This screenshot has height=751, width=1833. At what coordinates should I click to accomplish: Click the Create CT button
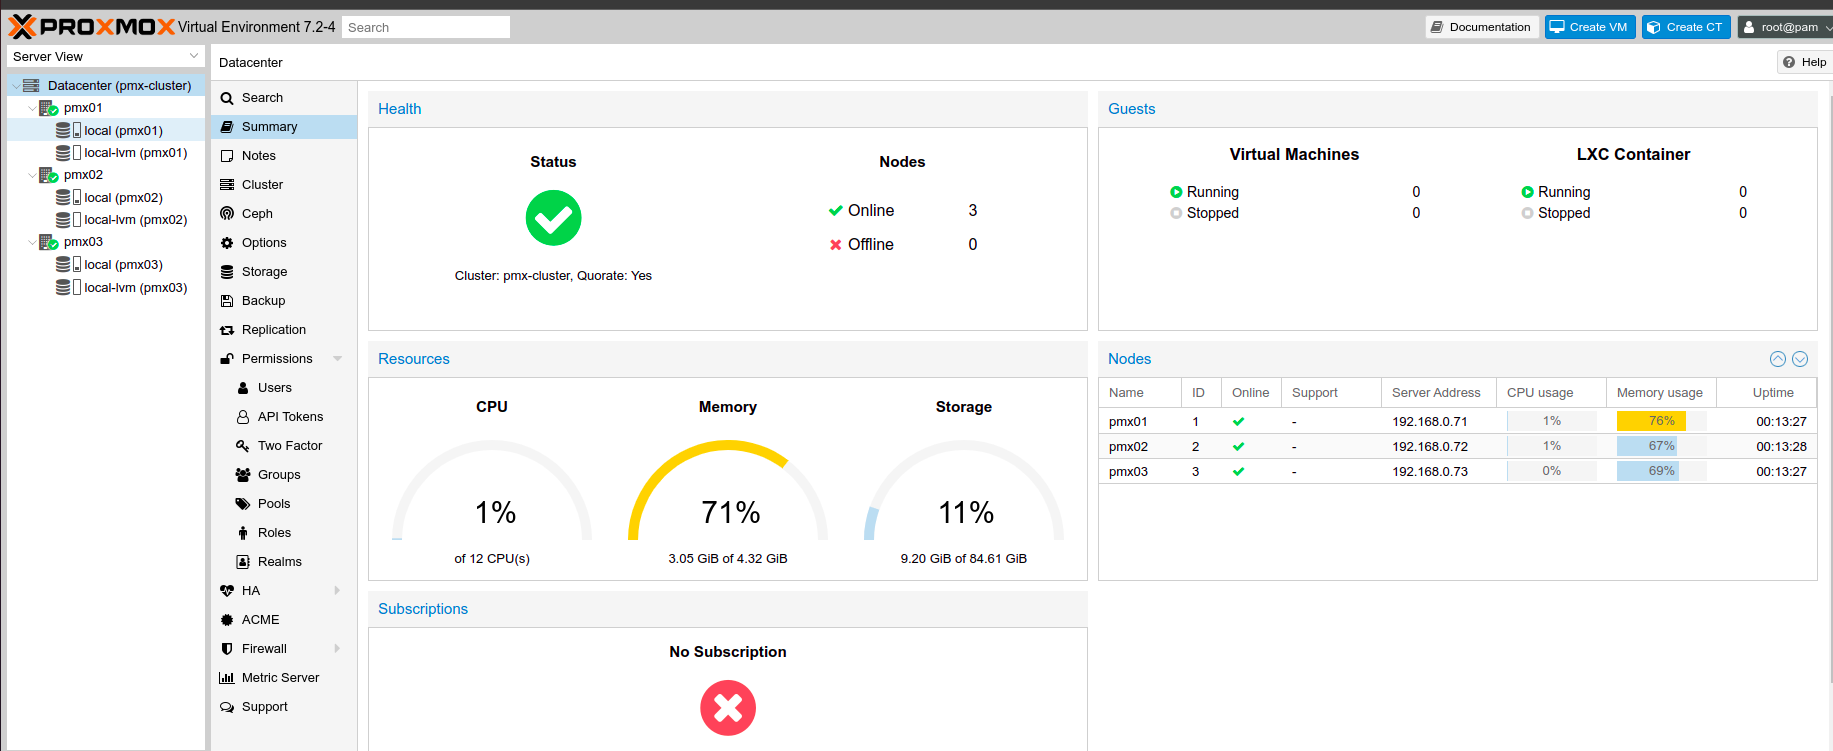pyautogui.click(x=1686, y=27)
